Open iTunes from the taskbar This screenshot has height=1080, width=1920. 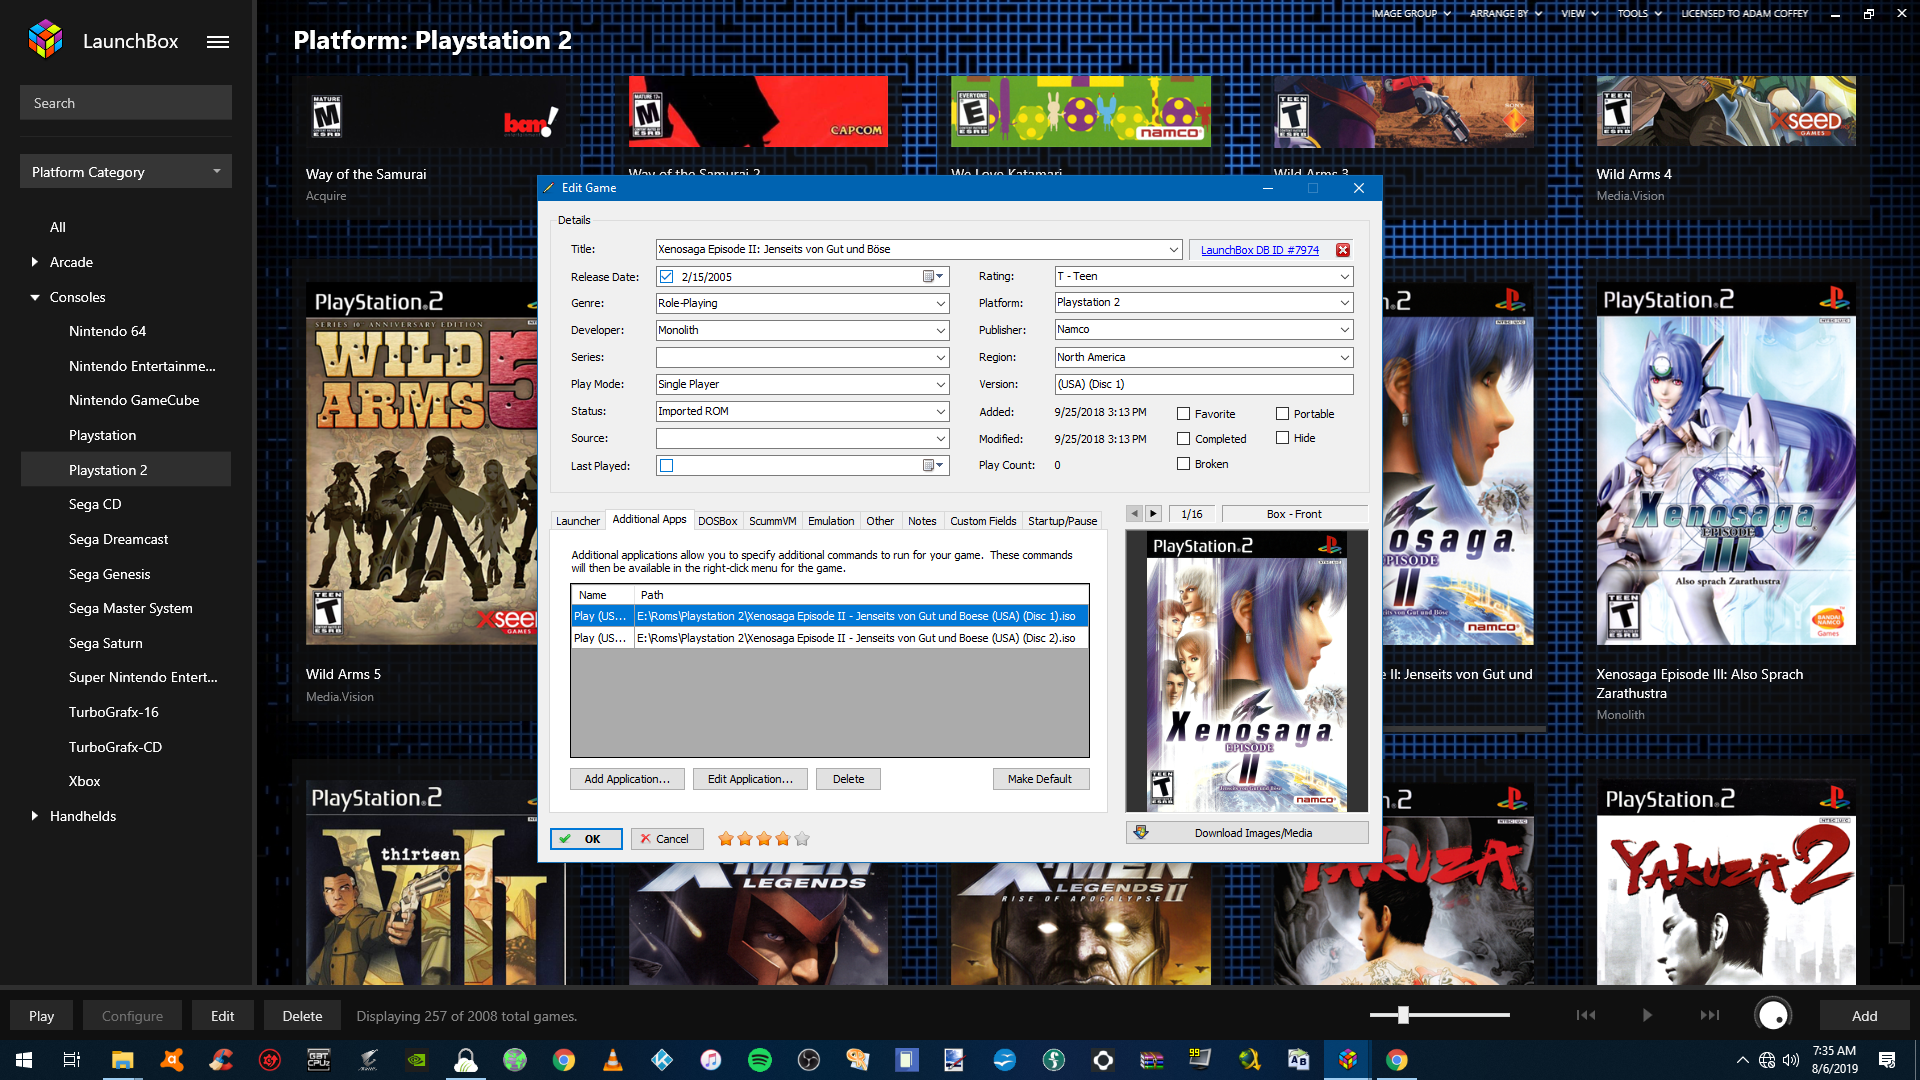point(711,1060)
